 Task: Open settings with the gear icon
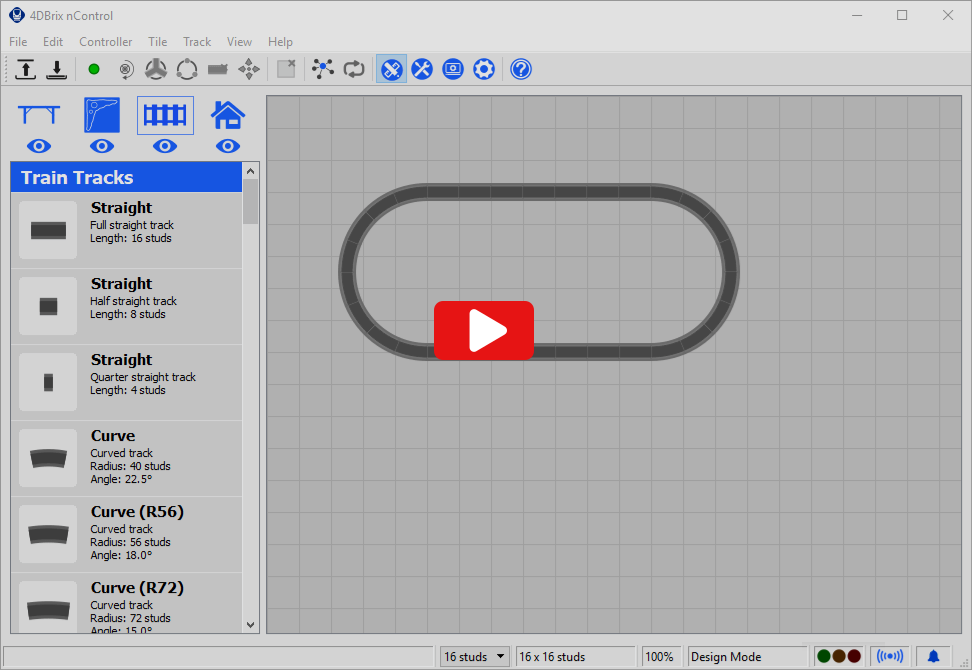click(x=484, y=69)
